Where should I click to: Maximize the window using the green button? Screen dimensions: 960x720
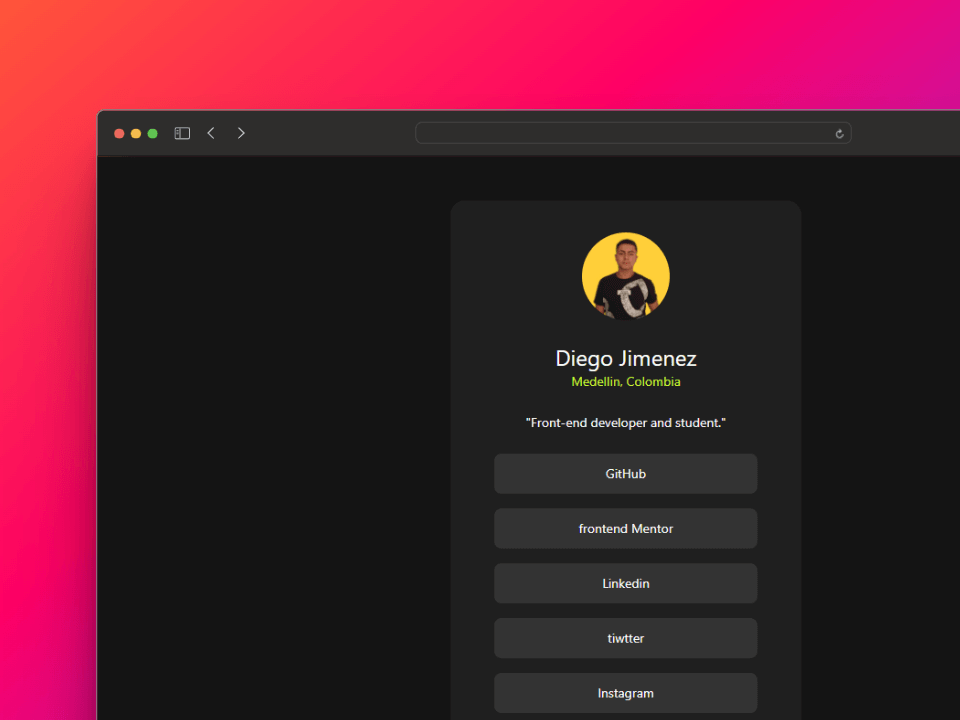[153, 133]
